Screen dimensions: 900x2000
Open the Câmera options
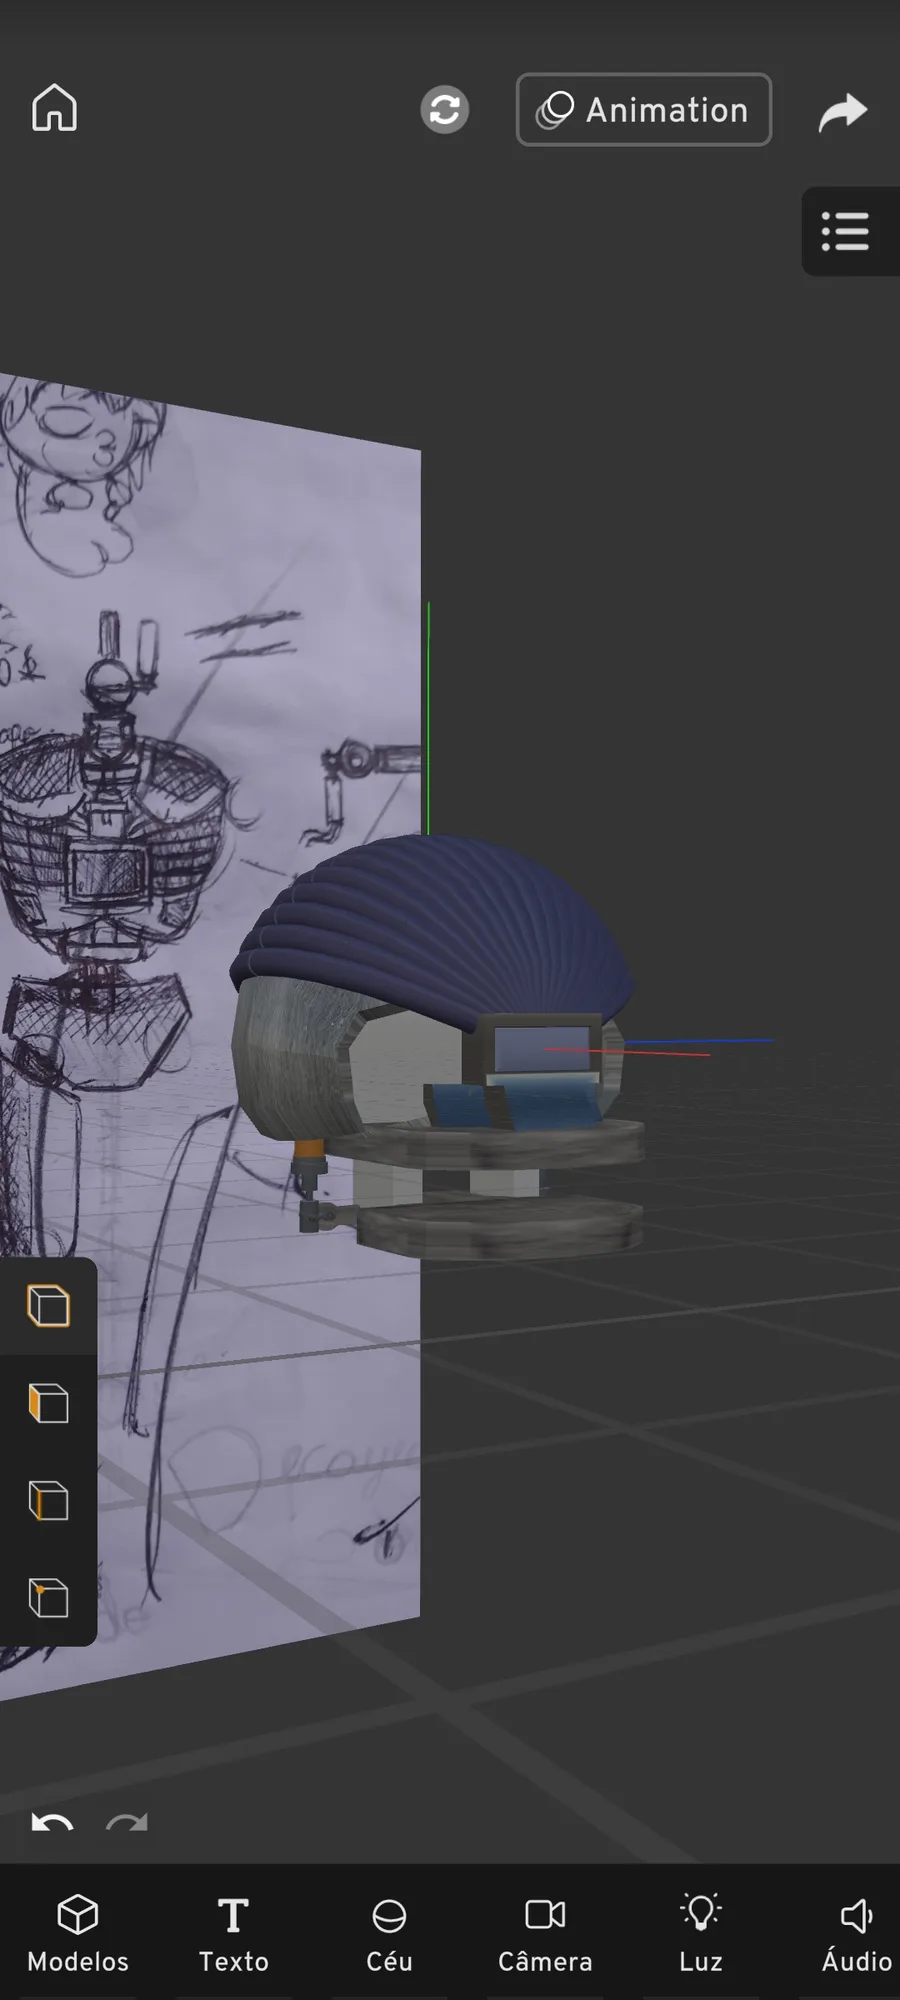point(545,1934)
